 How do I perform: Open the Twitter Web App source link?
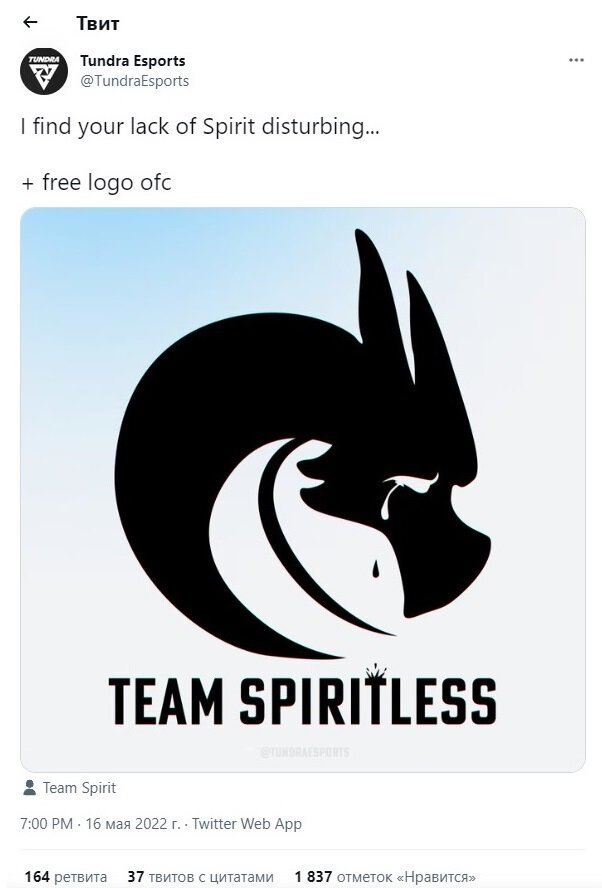(247, 823)
